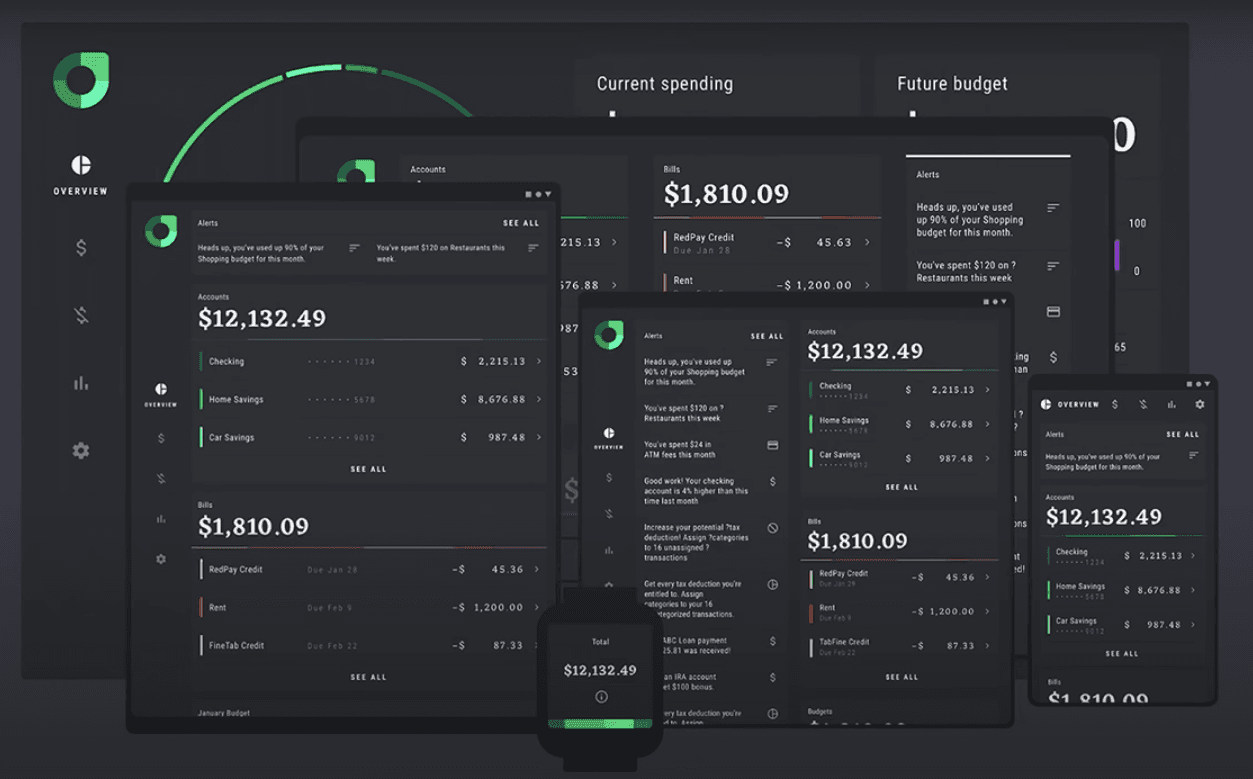Screen dimensions: 1253x779
Task: Open the Budgets bar-chart icon in left tablet sidebar
Action: pos(161,519)
